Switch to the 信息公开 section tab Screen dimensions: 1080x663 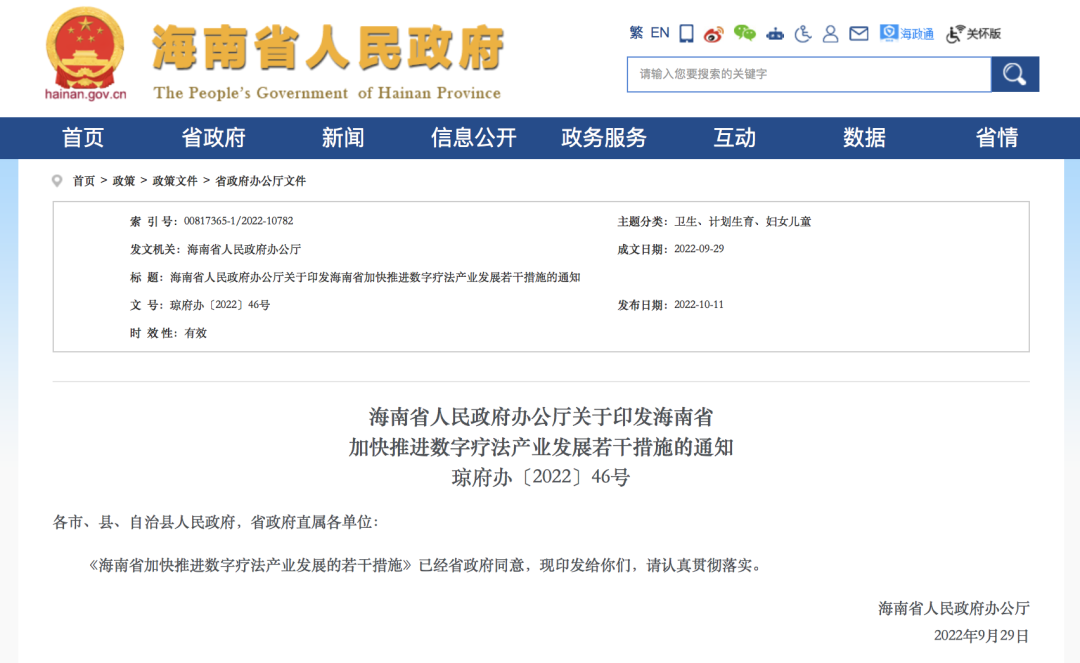[473, 138]
